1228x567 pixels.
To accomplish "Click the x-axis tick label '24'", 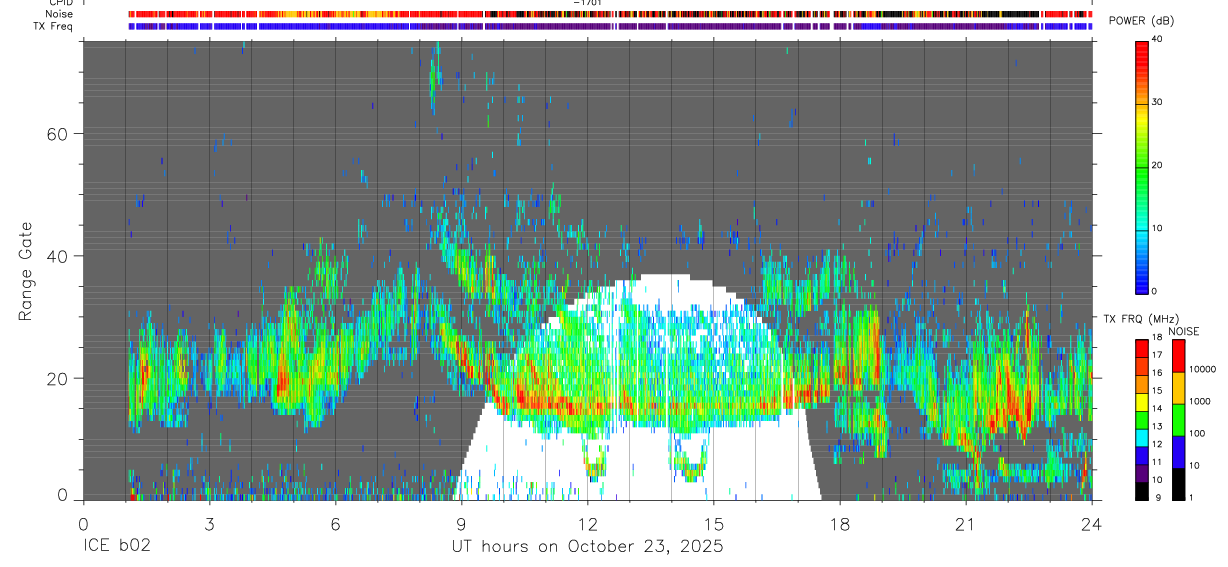I will (x=1092, y=523).
